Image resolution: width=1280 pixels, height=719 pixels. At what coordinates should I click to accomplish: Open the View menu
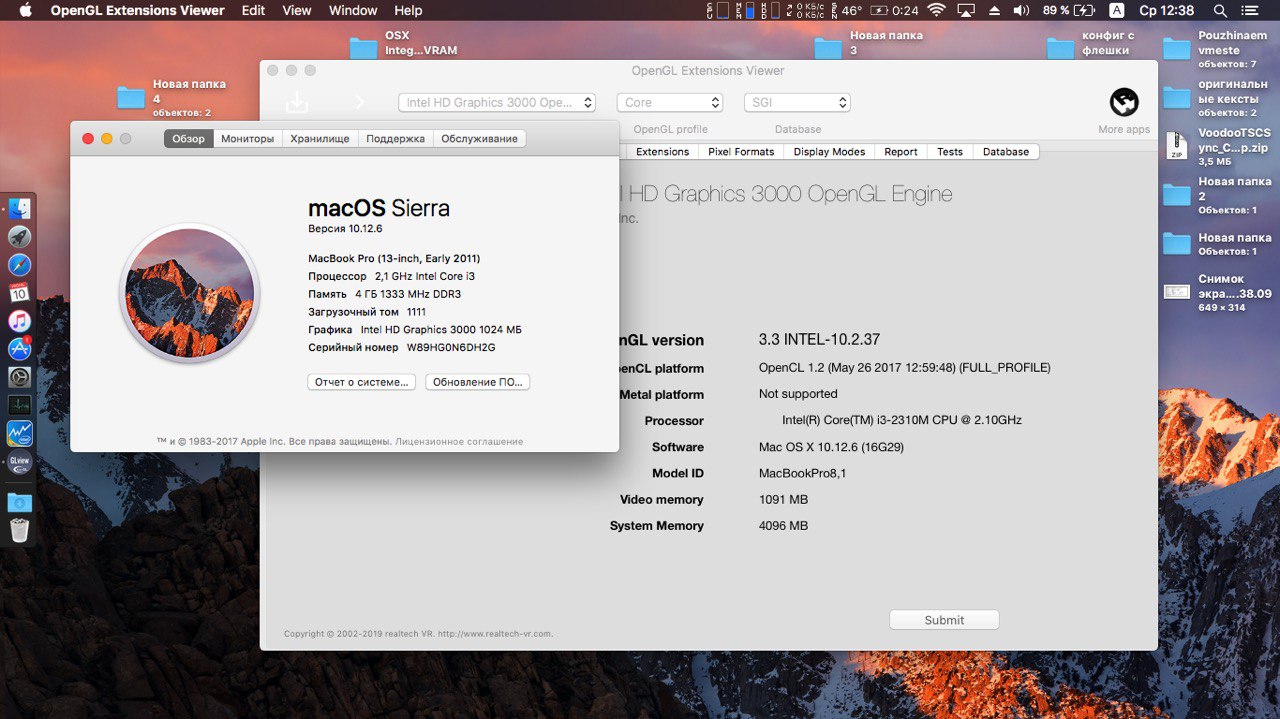297,10
